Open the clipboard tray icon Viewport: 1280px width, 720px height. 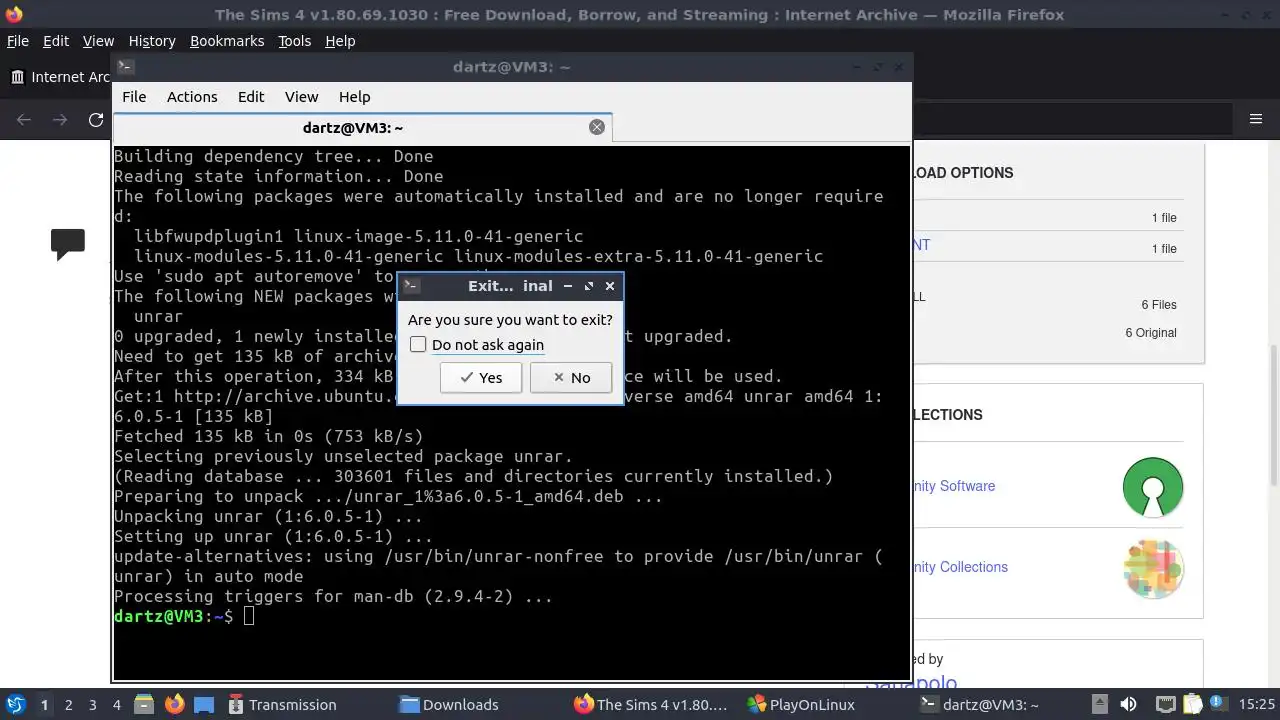(1192, 705)
